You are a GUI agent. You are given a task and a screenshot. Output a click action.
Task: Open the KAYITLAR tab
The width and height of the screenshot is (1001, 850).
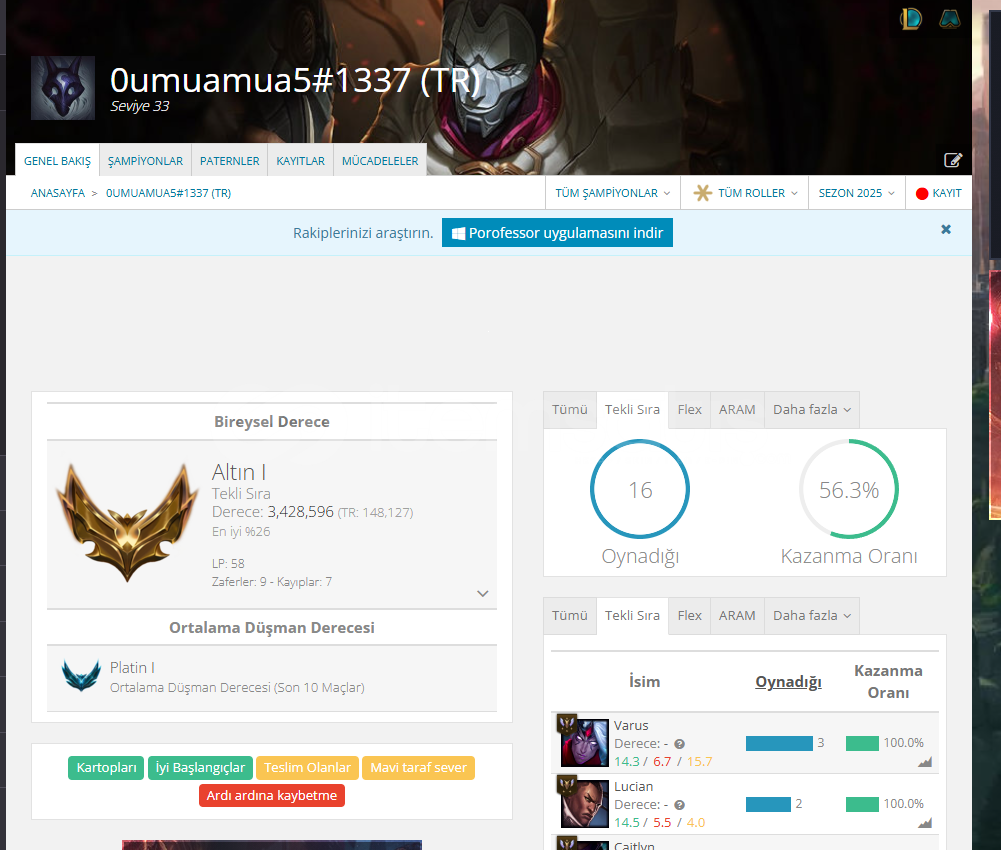[301, 161]
